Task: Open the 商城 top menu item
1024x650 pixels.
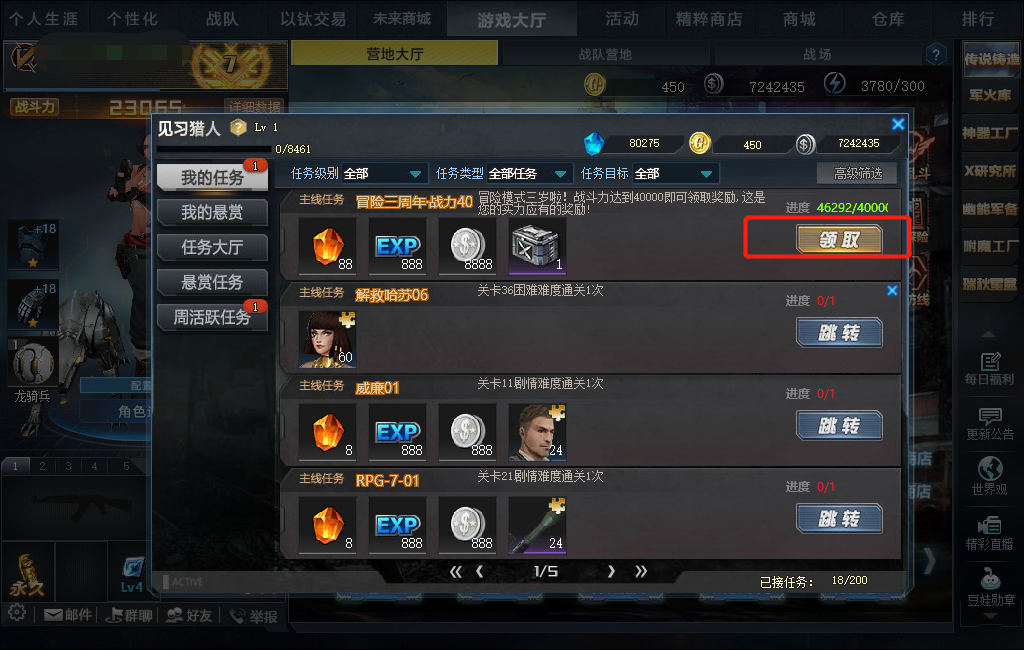Action: pyautogui.click(x=799, y=19)
